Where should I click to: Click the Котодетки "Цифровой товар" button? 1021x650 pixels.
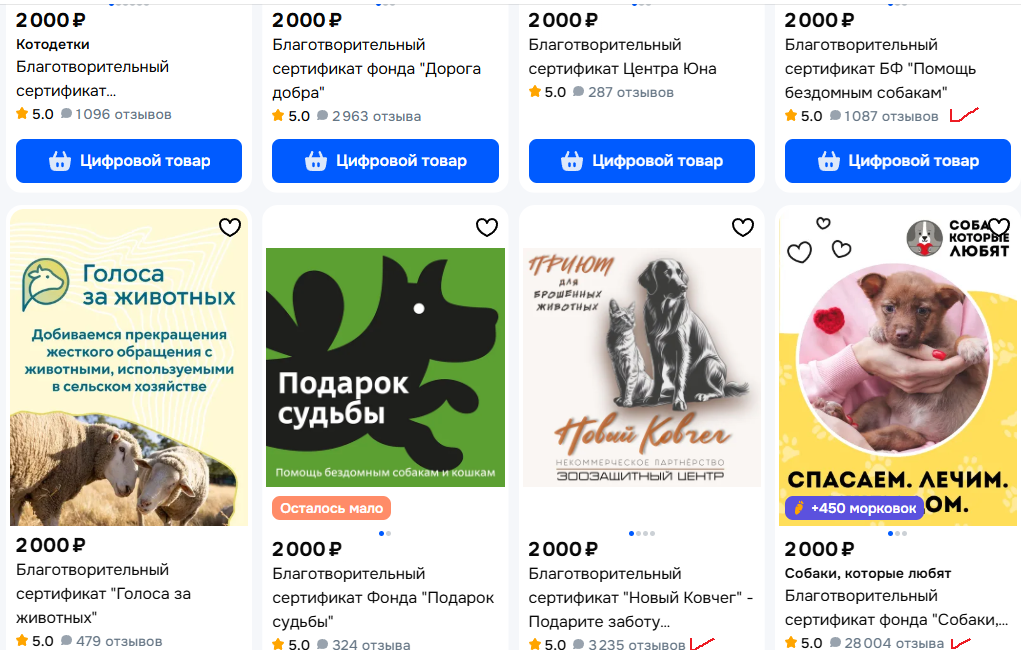click(x=129, y=161)
